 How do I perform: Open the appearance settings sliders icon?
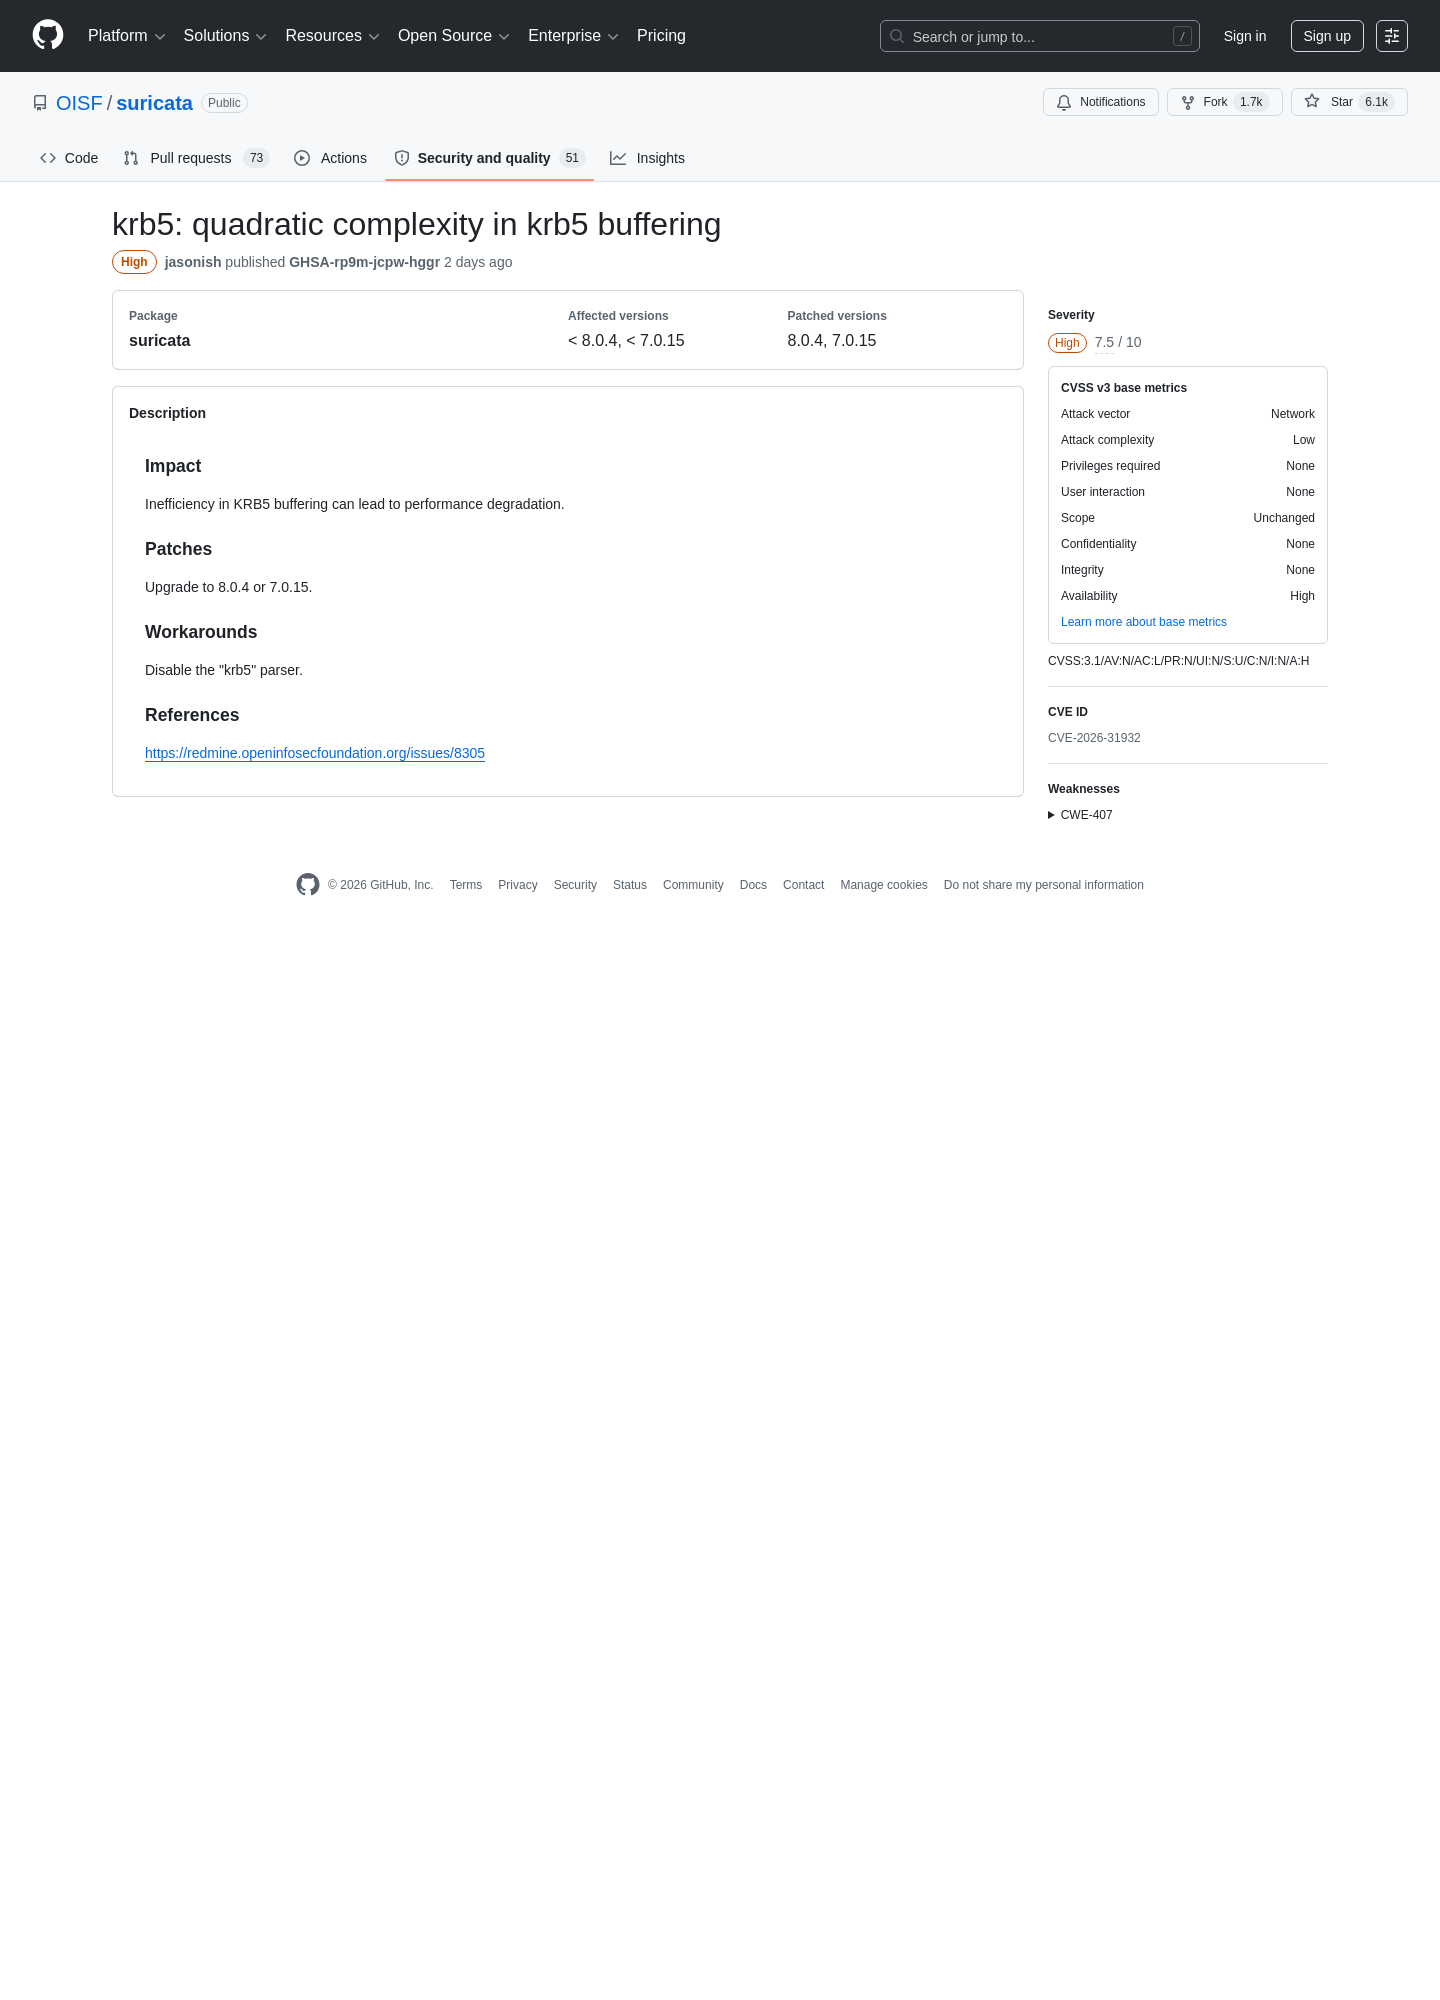coord(1392,36)
